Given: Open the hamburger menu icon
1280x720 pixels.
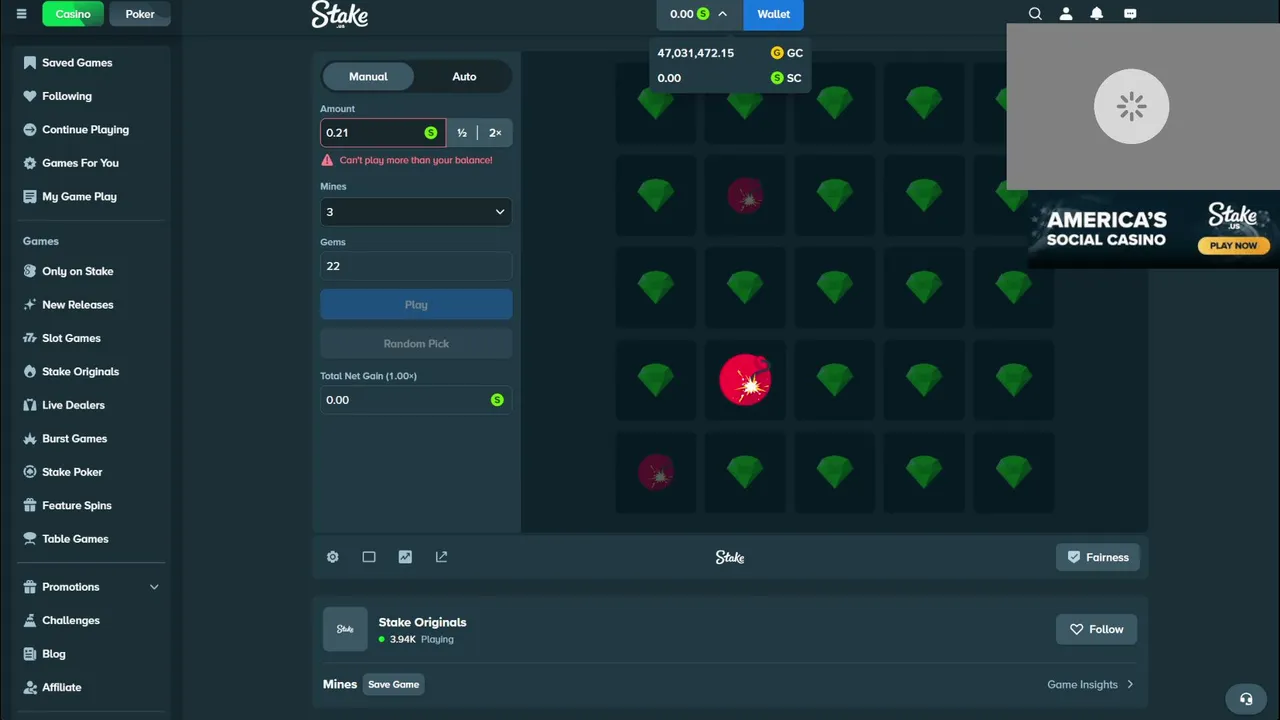Looking at the screenshot, I should pyautogui.click(x=21, y=14).
